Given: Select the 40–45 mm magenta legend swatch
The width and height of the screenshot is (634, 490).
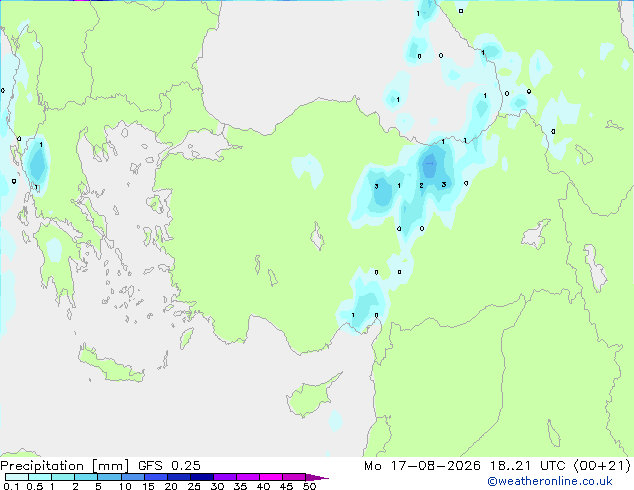Looking at the screenshot, I should pyautogui.click(x=271, y=477).
